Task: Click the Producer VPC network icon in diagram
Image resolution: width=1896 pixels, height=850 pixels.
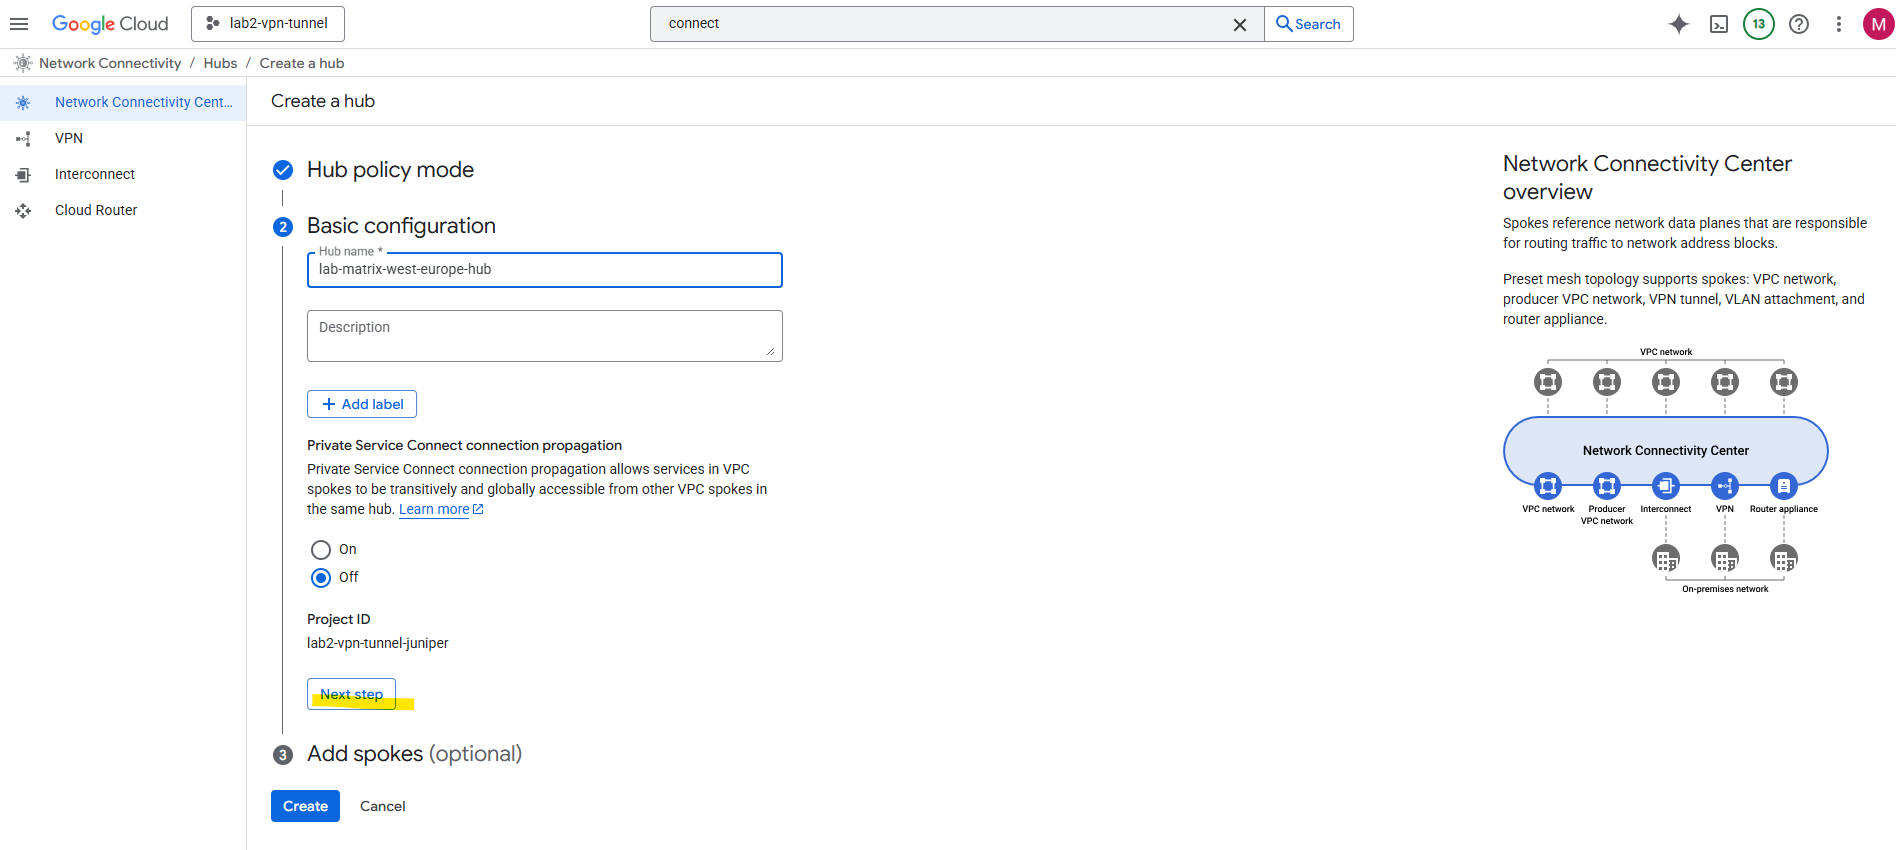Action: click(x=1607, y=486)
